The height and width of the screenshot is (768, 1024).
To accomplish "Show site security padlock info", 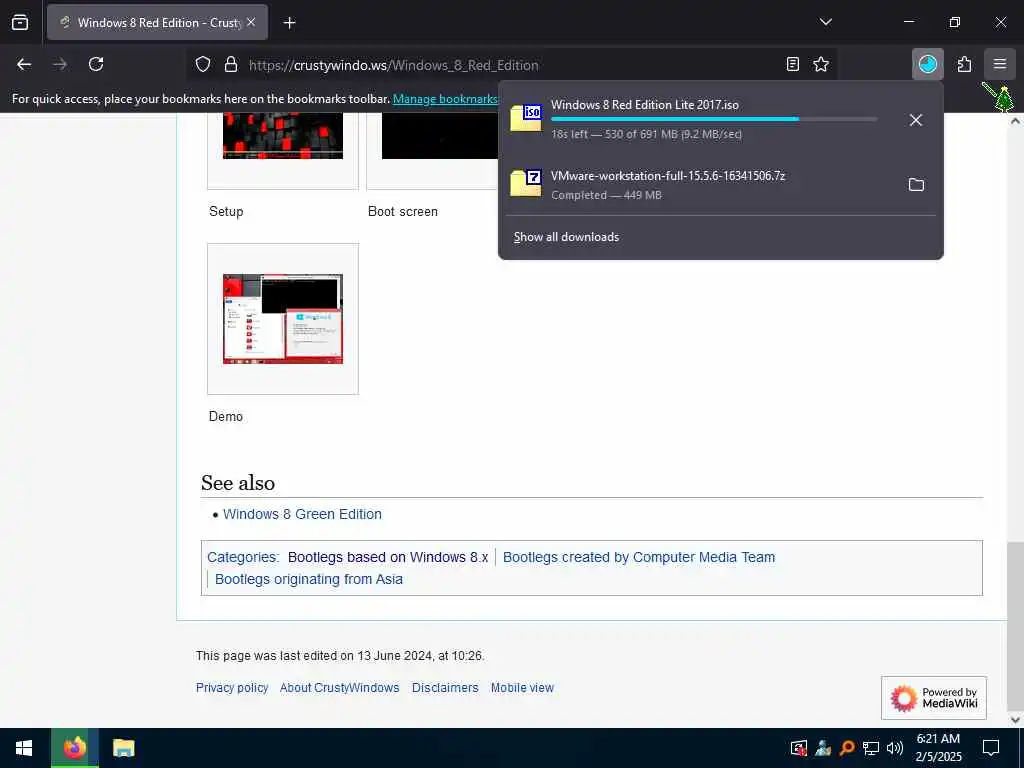I will point(231,65).
